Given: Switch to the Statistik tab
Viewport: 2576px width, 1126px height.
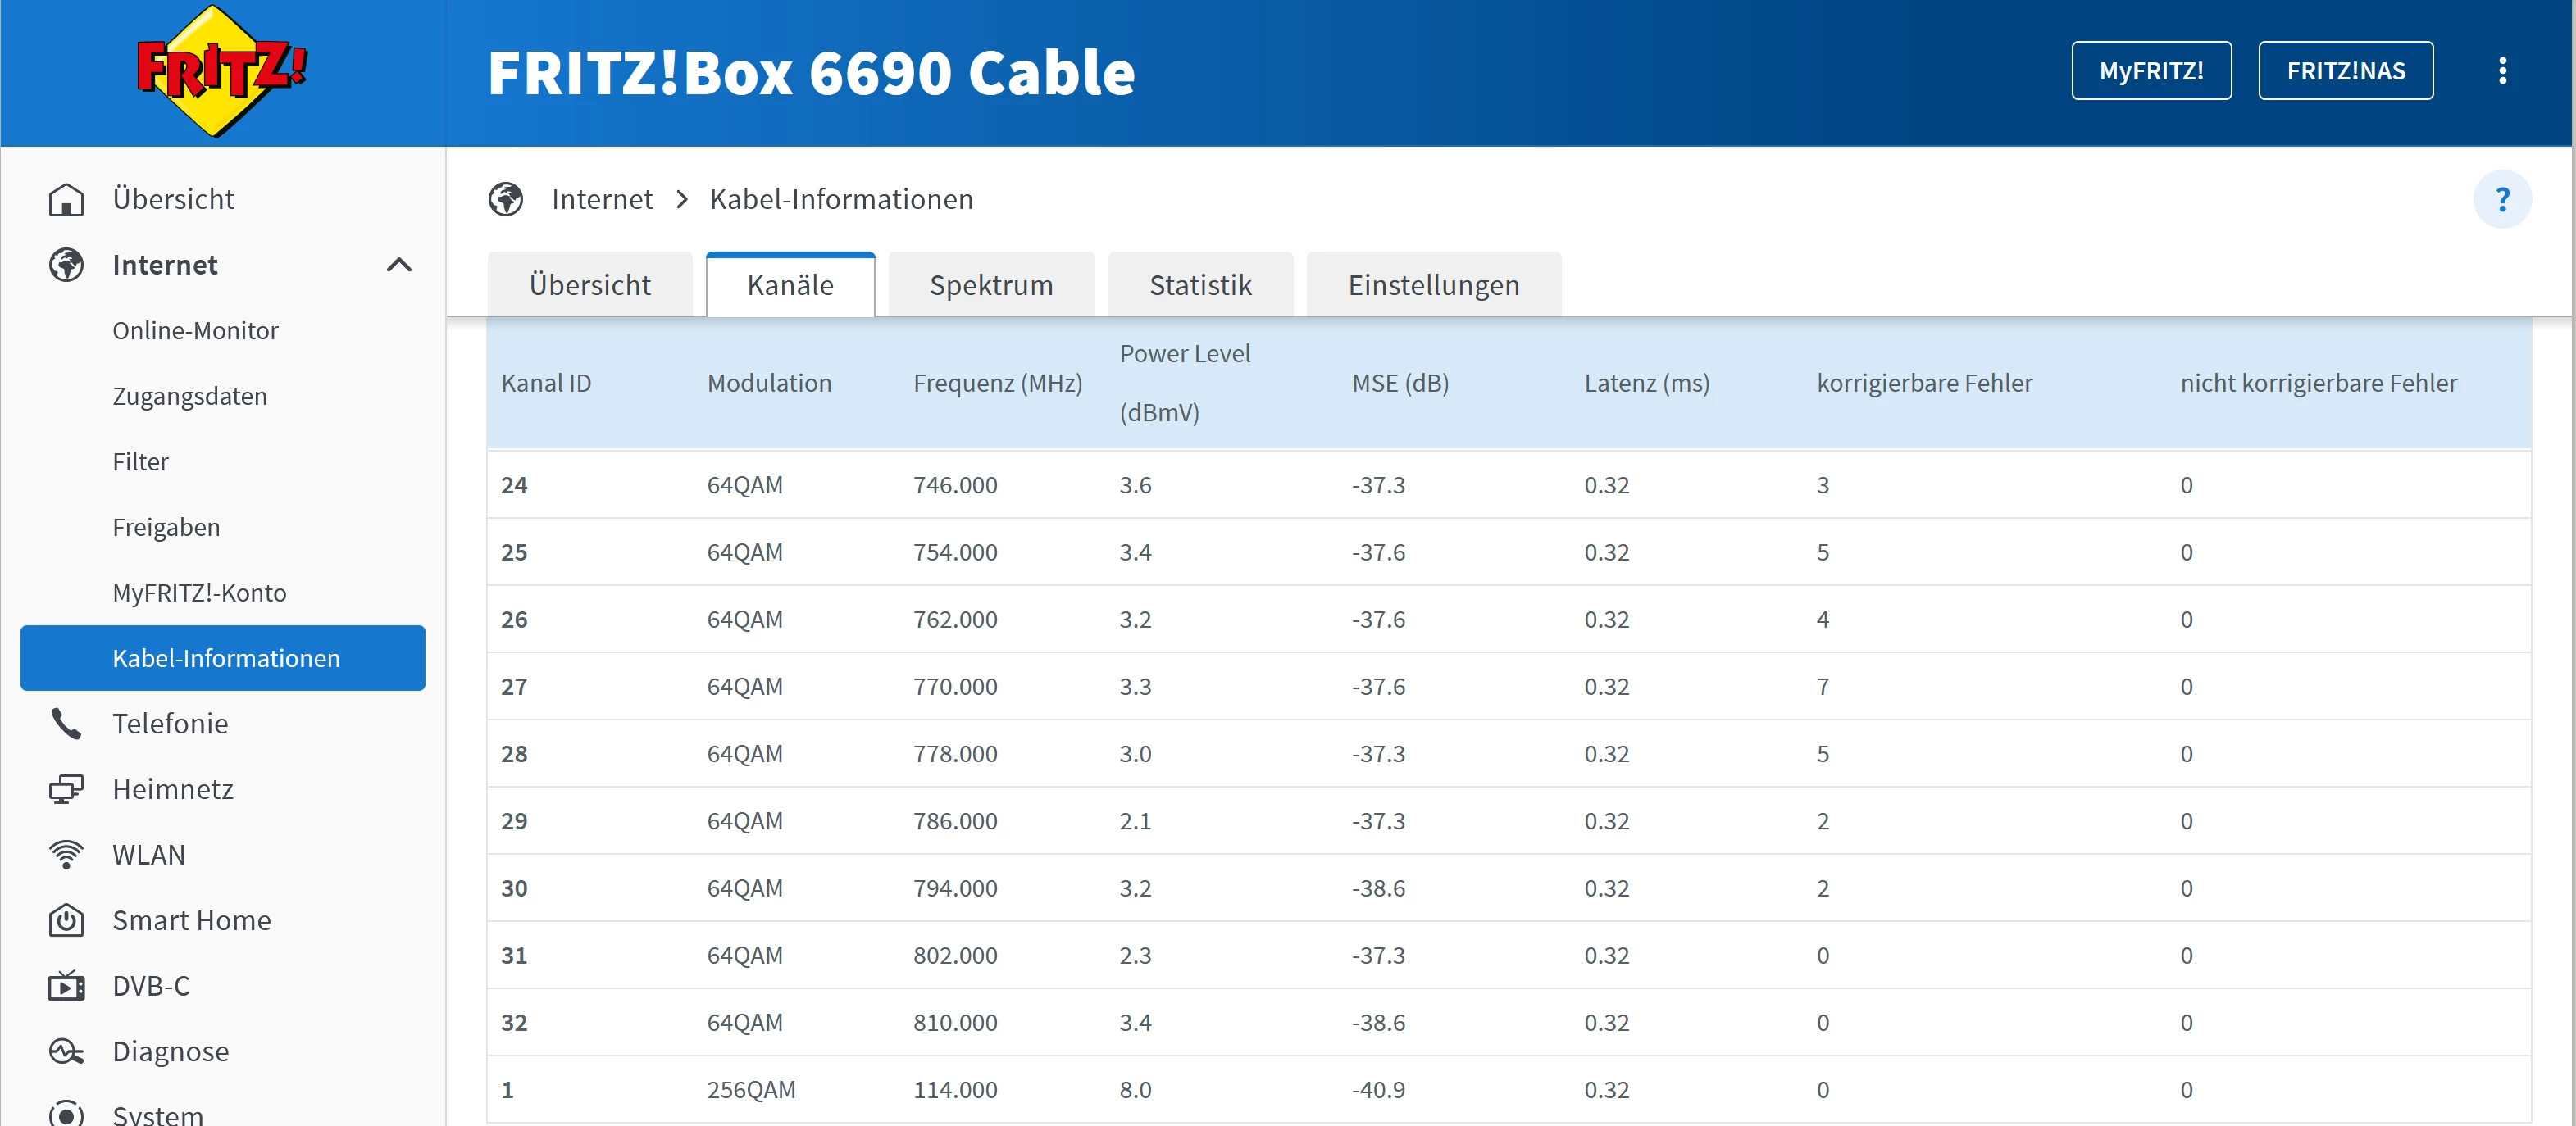Looking at the screenshot, I should coord(1199,286).
